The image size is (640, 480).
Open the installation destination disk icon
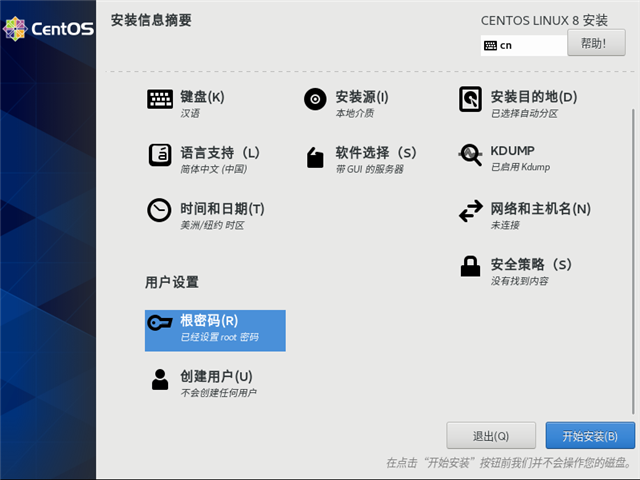[x=470, y=99]
